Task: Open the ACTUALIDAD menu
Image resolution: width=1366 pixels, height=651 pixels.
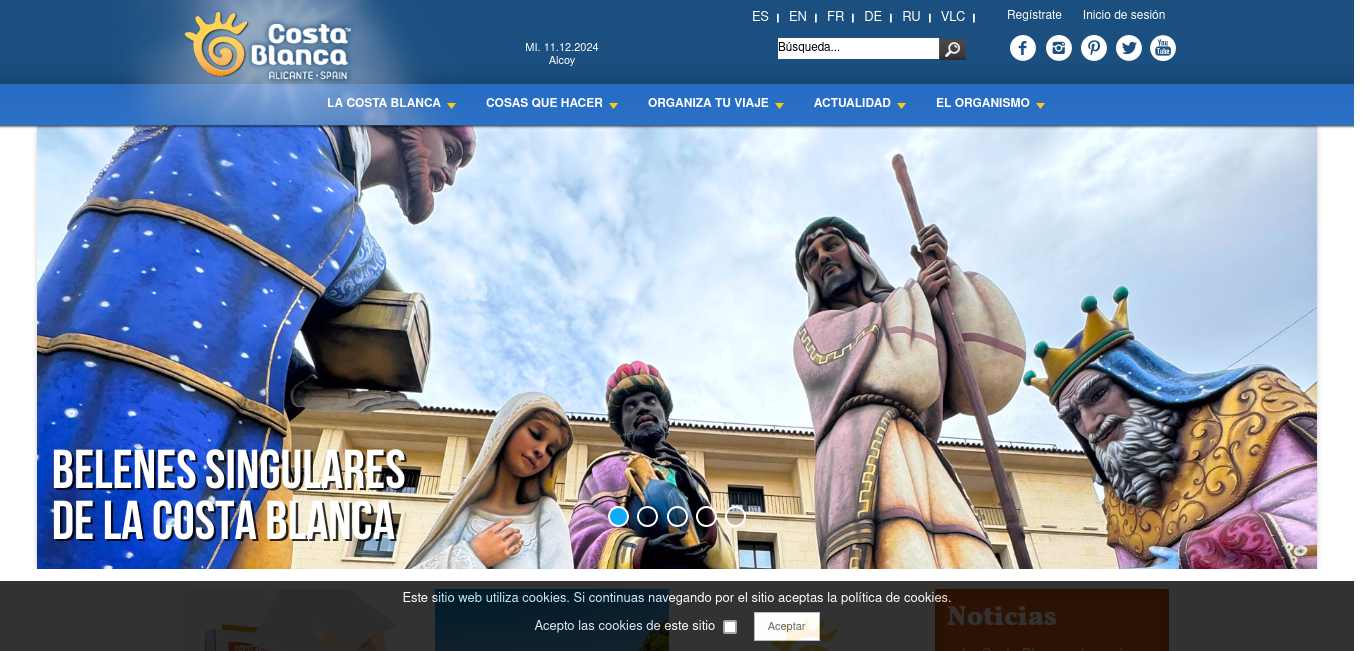Action: point(852,103)
